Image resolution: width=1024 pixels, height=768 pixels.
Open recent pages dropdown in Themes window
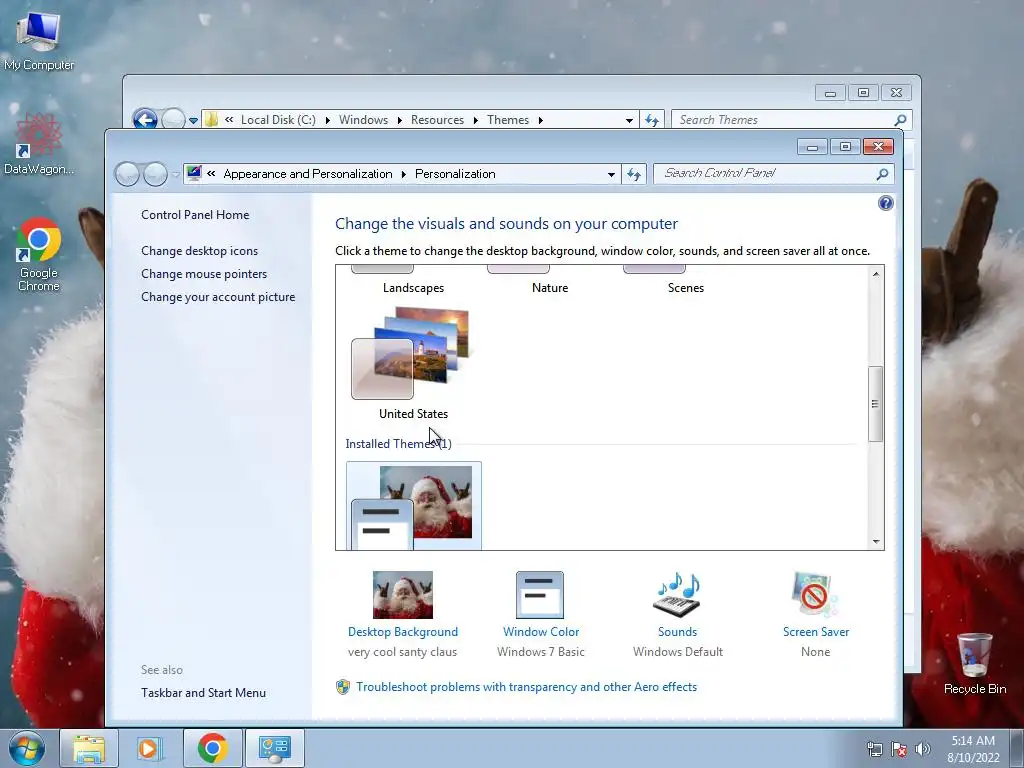click(193, 121)
